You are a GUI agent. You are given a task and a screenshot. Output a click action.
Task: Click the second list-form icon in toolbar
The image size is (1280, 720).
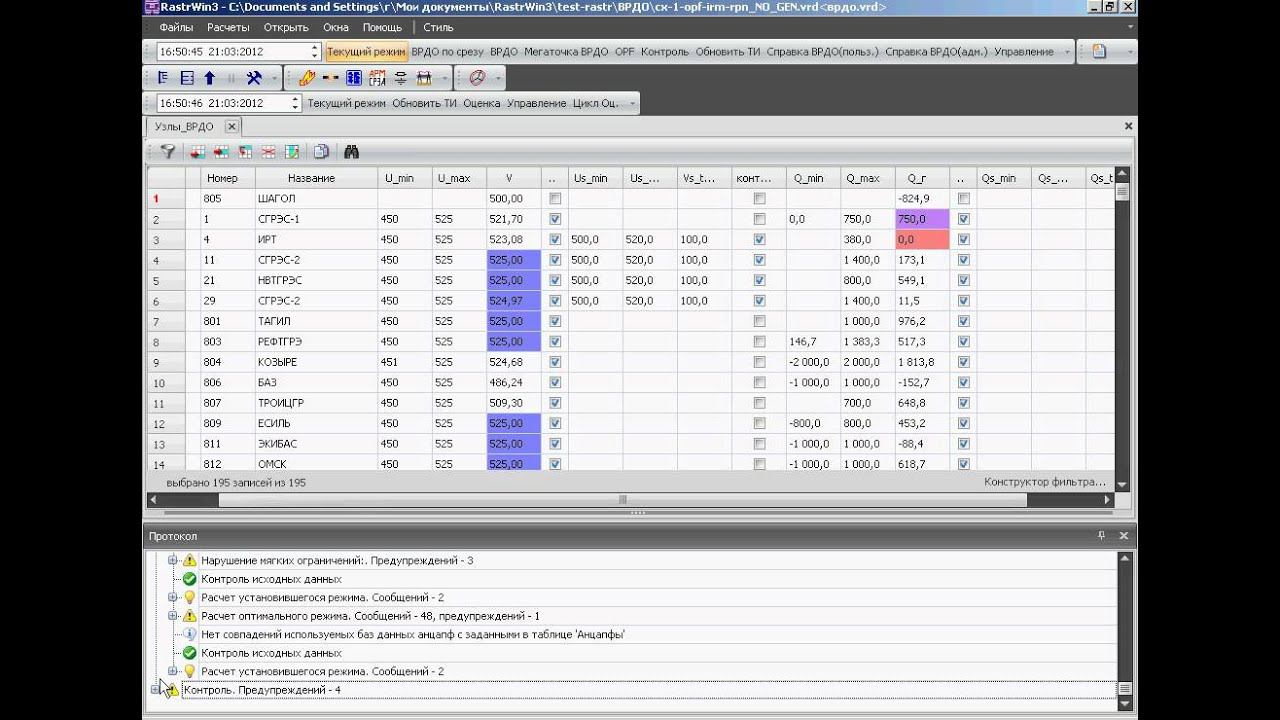click(x=187, y=77)
